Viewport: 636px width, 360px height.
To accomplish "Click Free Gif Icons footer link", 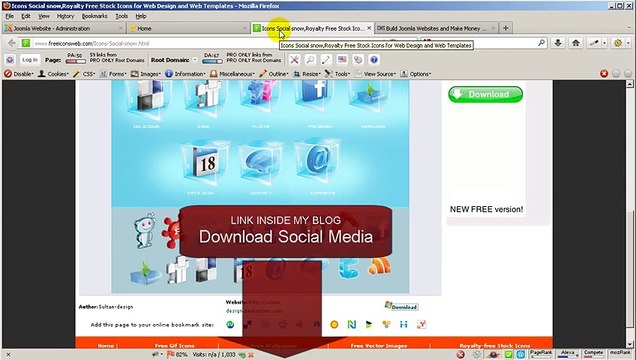I will (174, 345).
